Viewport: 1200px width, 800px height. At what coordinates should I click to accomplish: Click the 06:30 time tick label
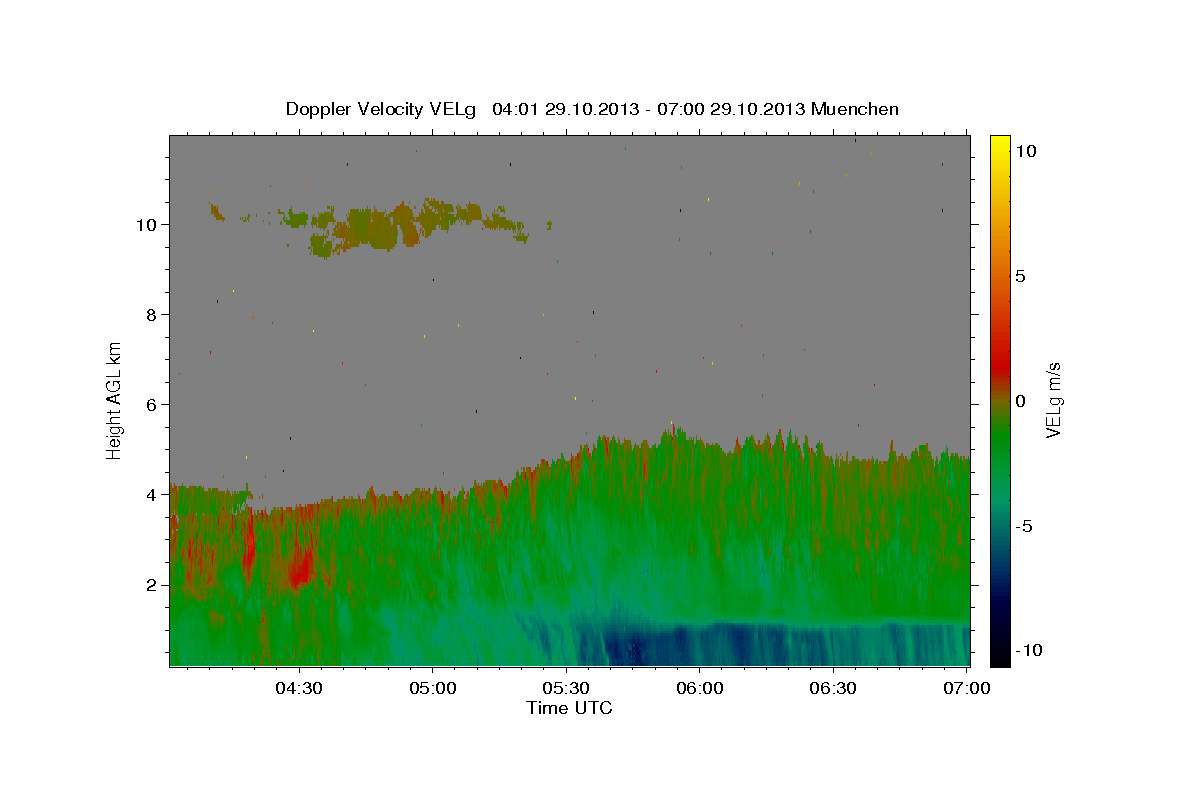pyautogui.click(x=833, y=688)
